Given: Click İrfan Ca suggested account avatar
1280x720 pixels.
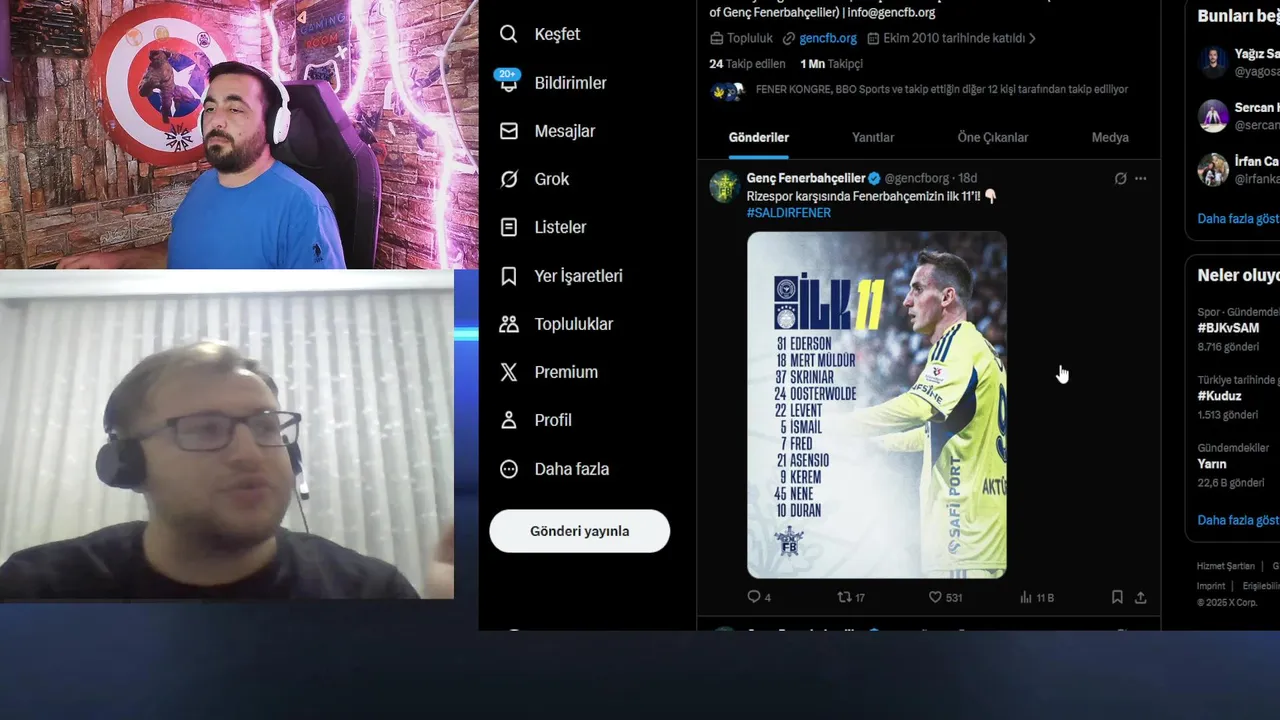Looking at the screenshot, I should coord(1213,169).
